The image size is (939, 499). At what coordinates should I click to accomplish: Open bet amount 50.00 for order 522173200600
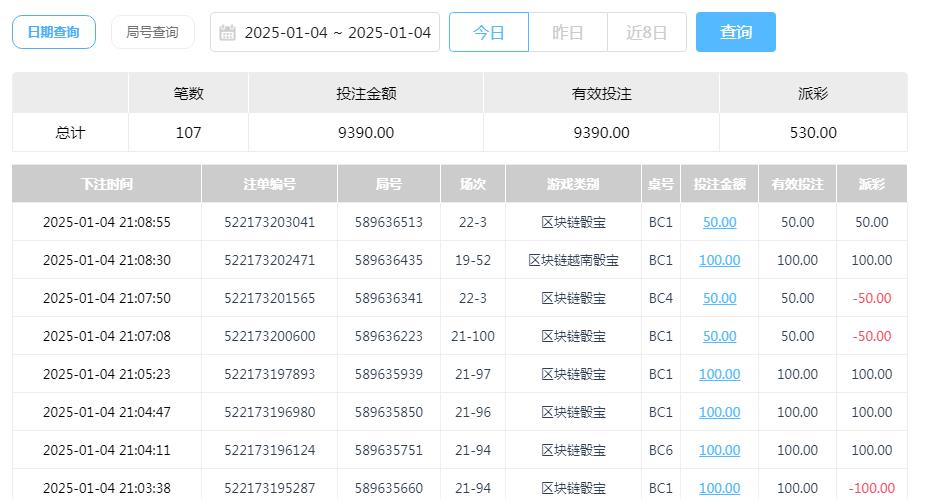[x=719, y=336]
